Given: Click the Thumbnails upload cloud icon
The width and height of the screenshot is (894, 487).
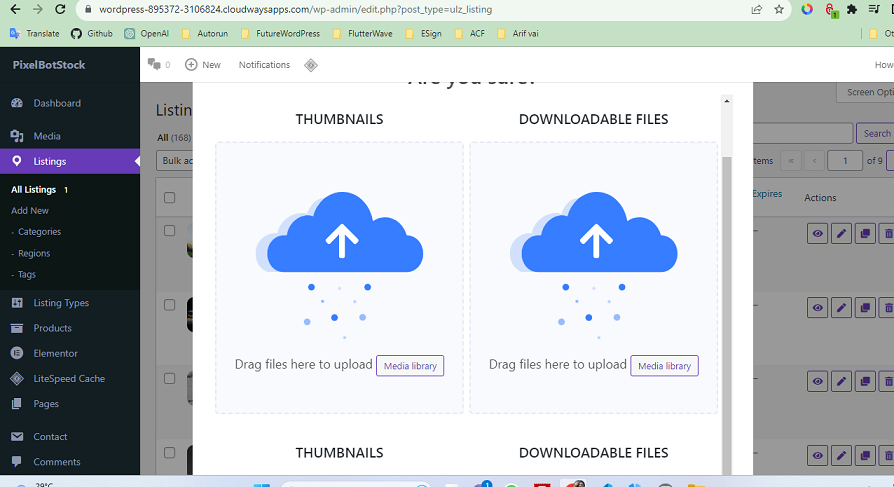Looking at the screenshot, I should [340, 233].
